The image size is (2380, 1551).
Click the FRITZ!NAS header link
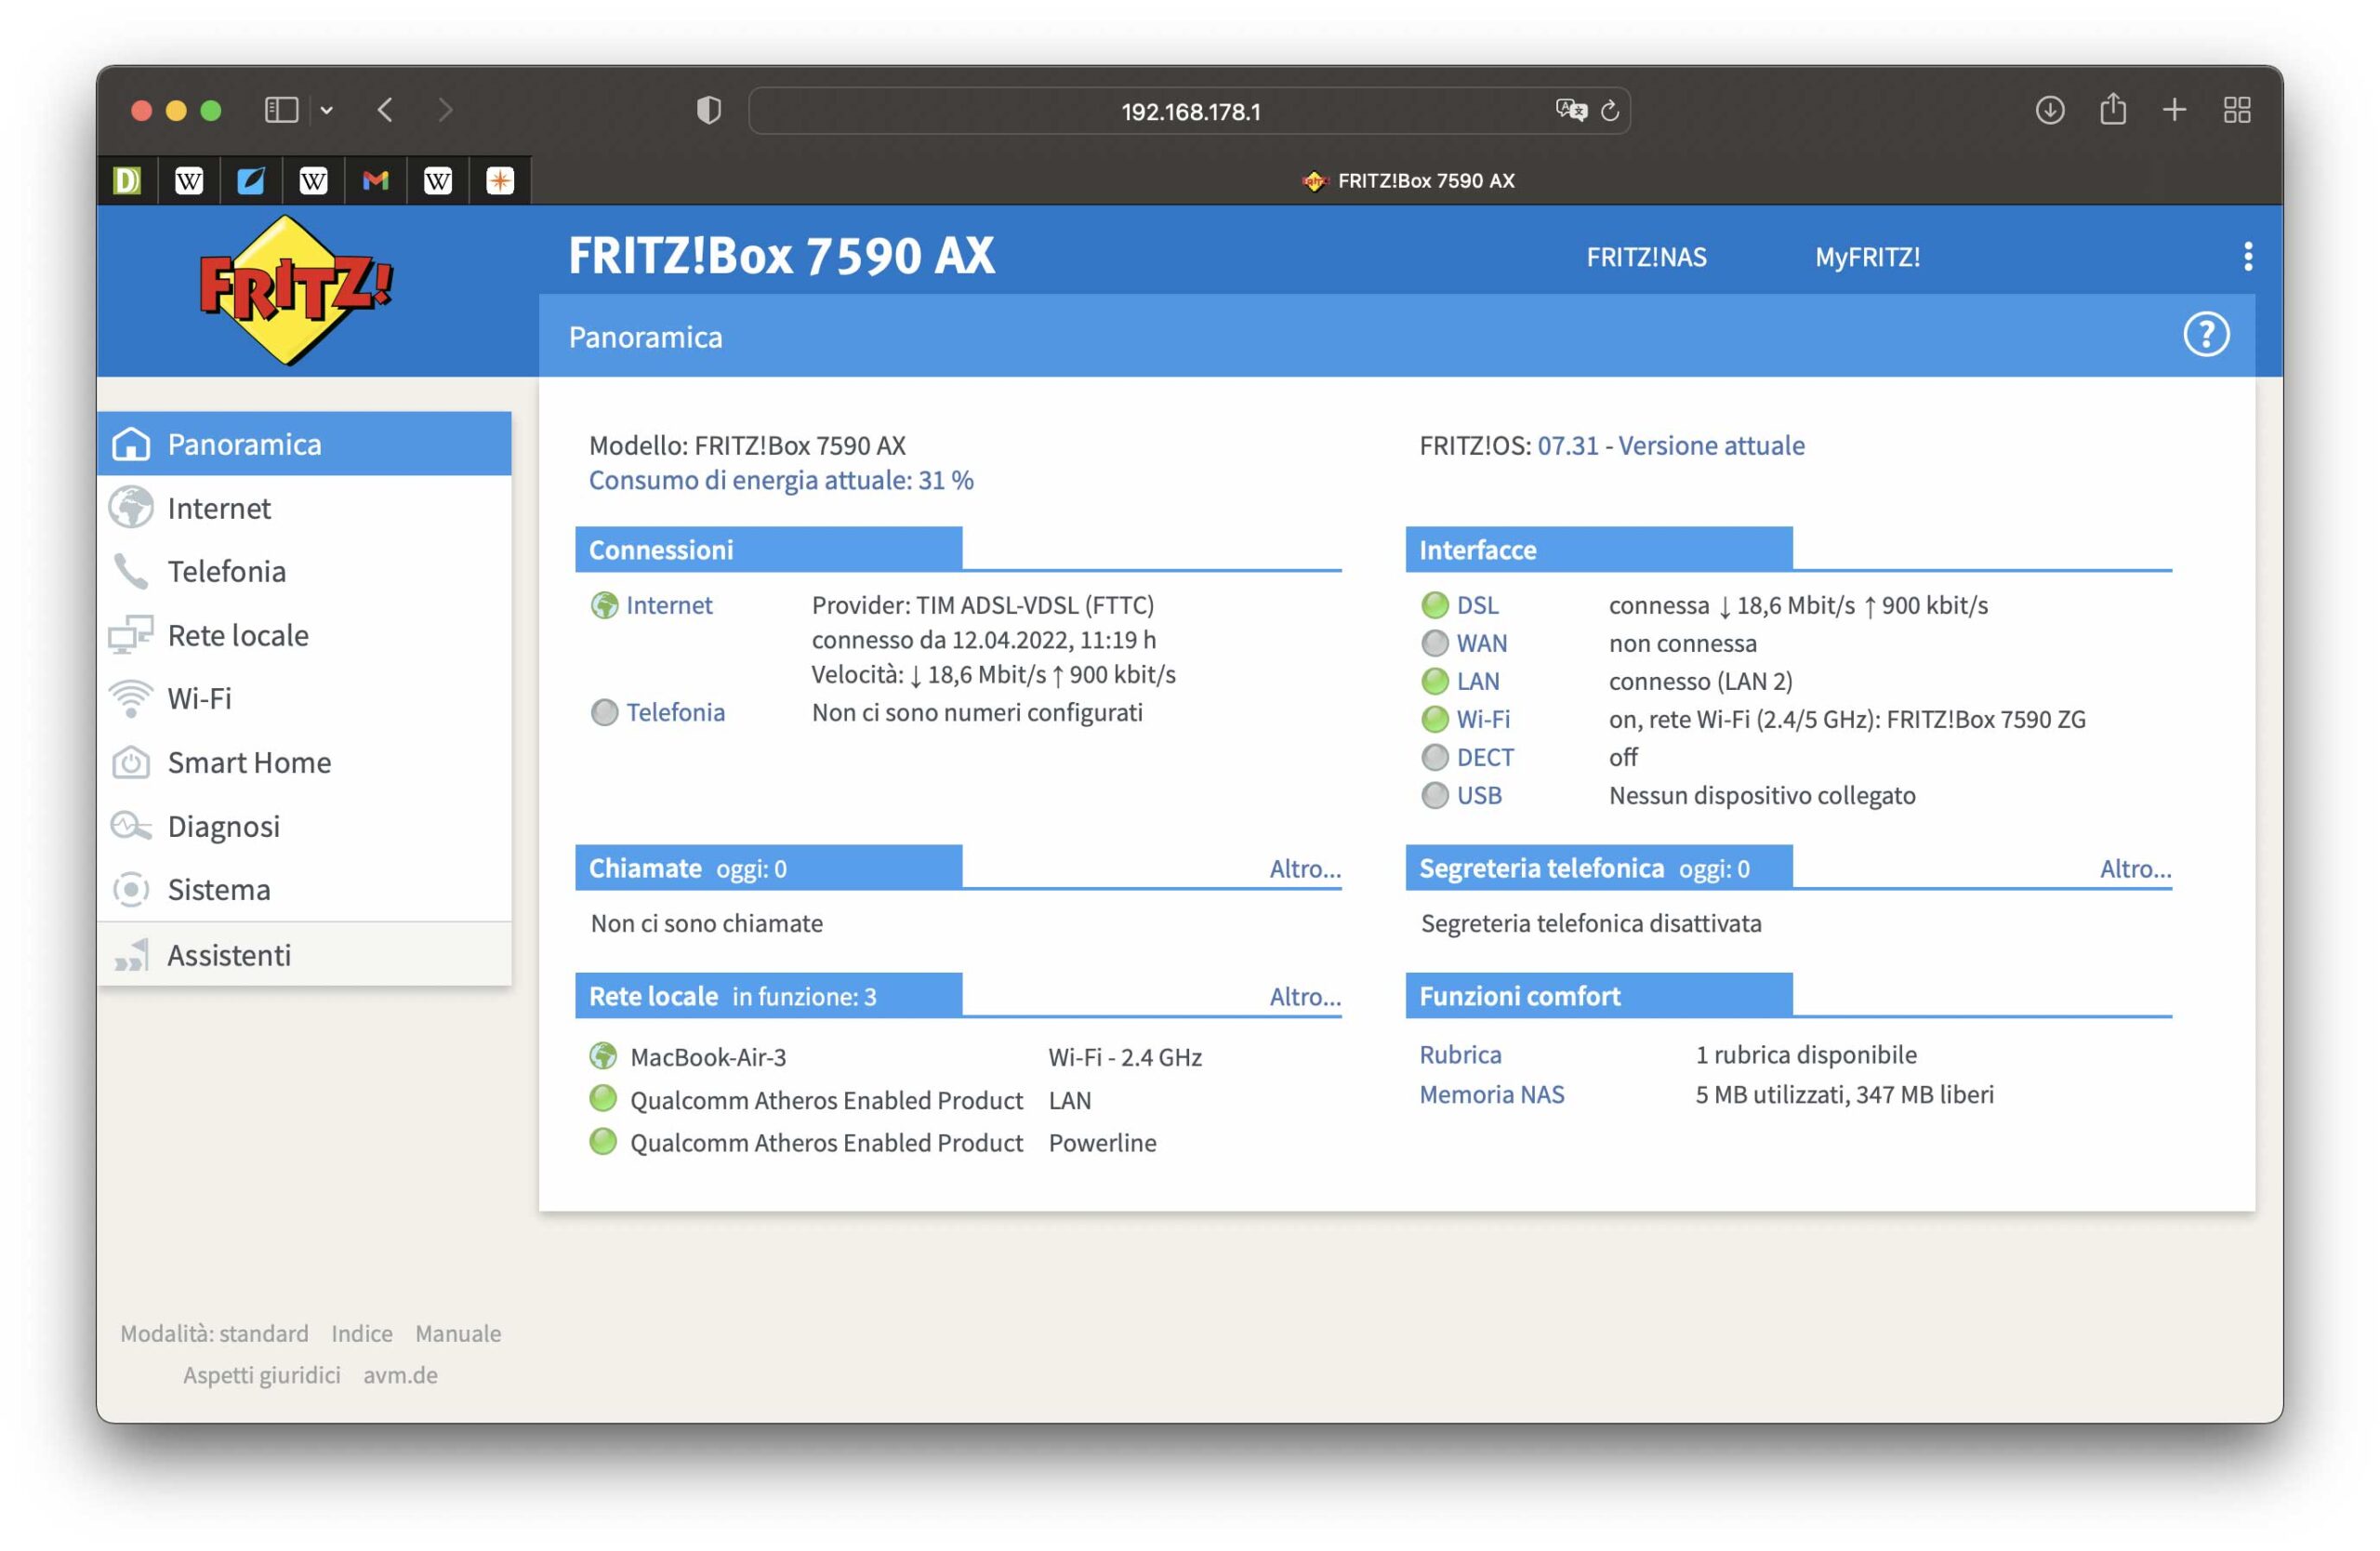tap(1645, 257)
